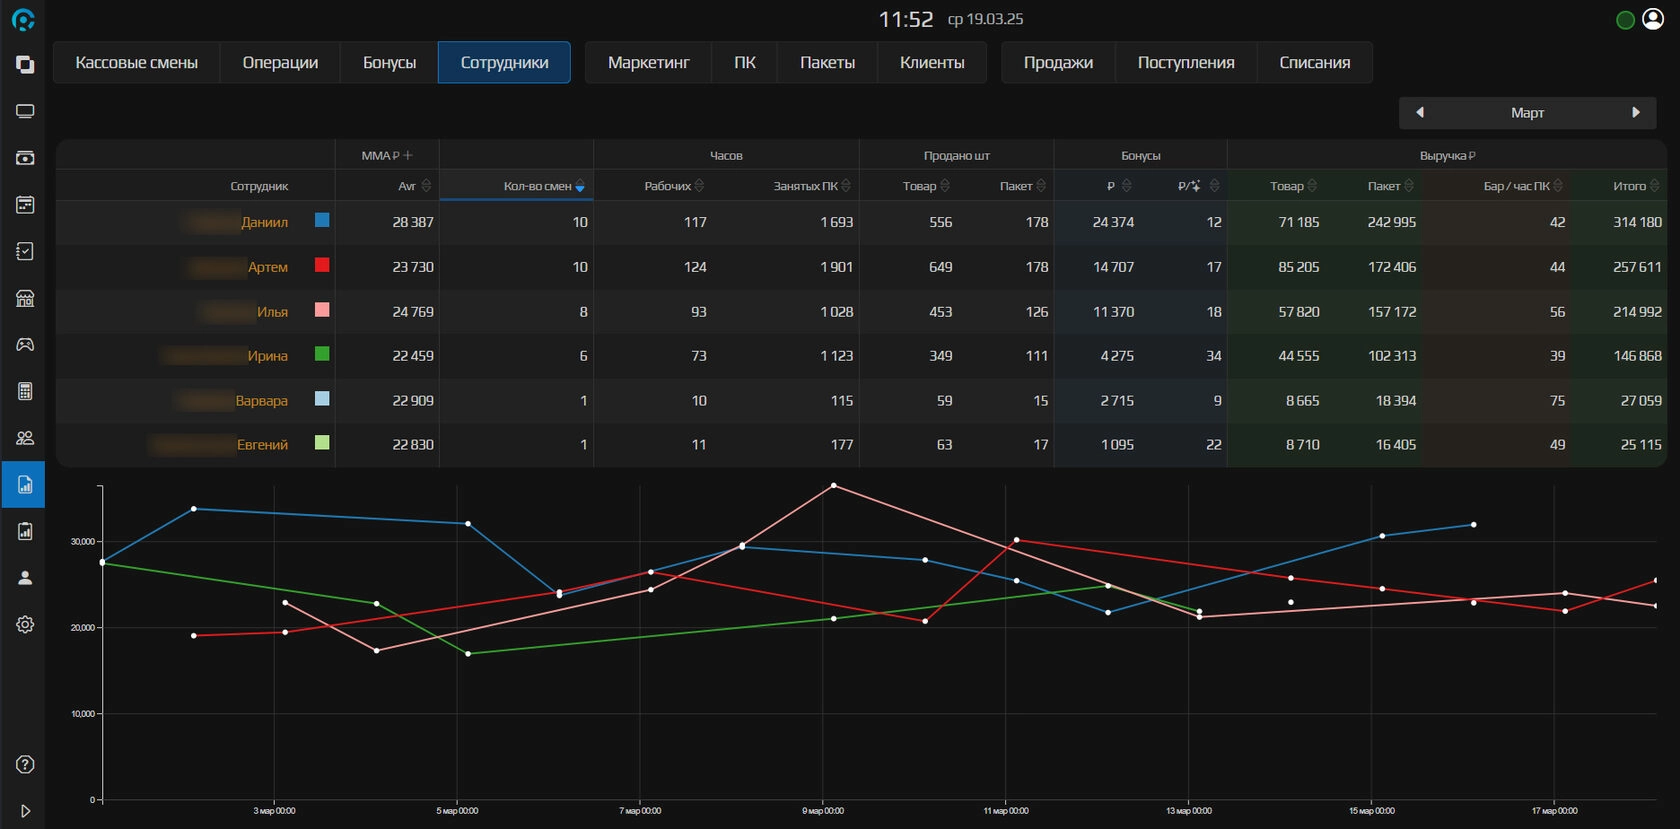The image size is (1680, 829).
Task: Toggle Артем's red chart line swatch
Action: click(x=322, y=265)
